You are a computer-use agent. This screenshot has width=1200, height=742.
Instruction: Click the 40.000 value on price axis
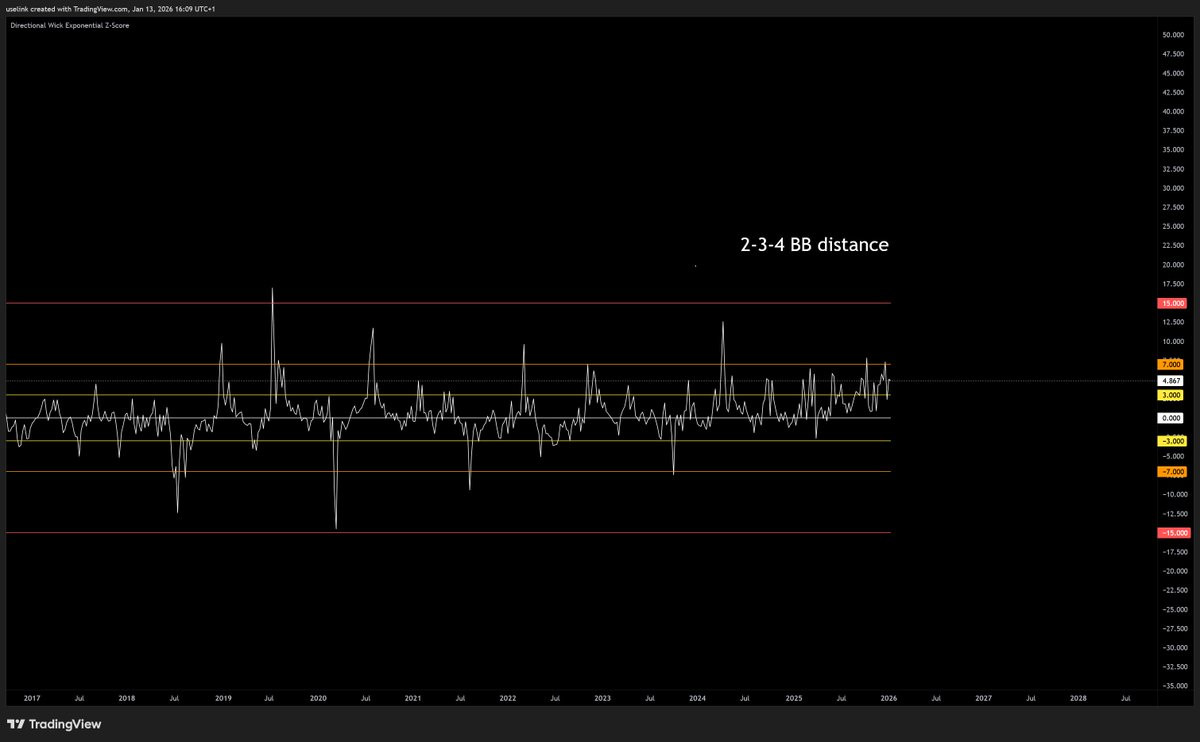pyautogui.click(x=1173, y=112)
